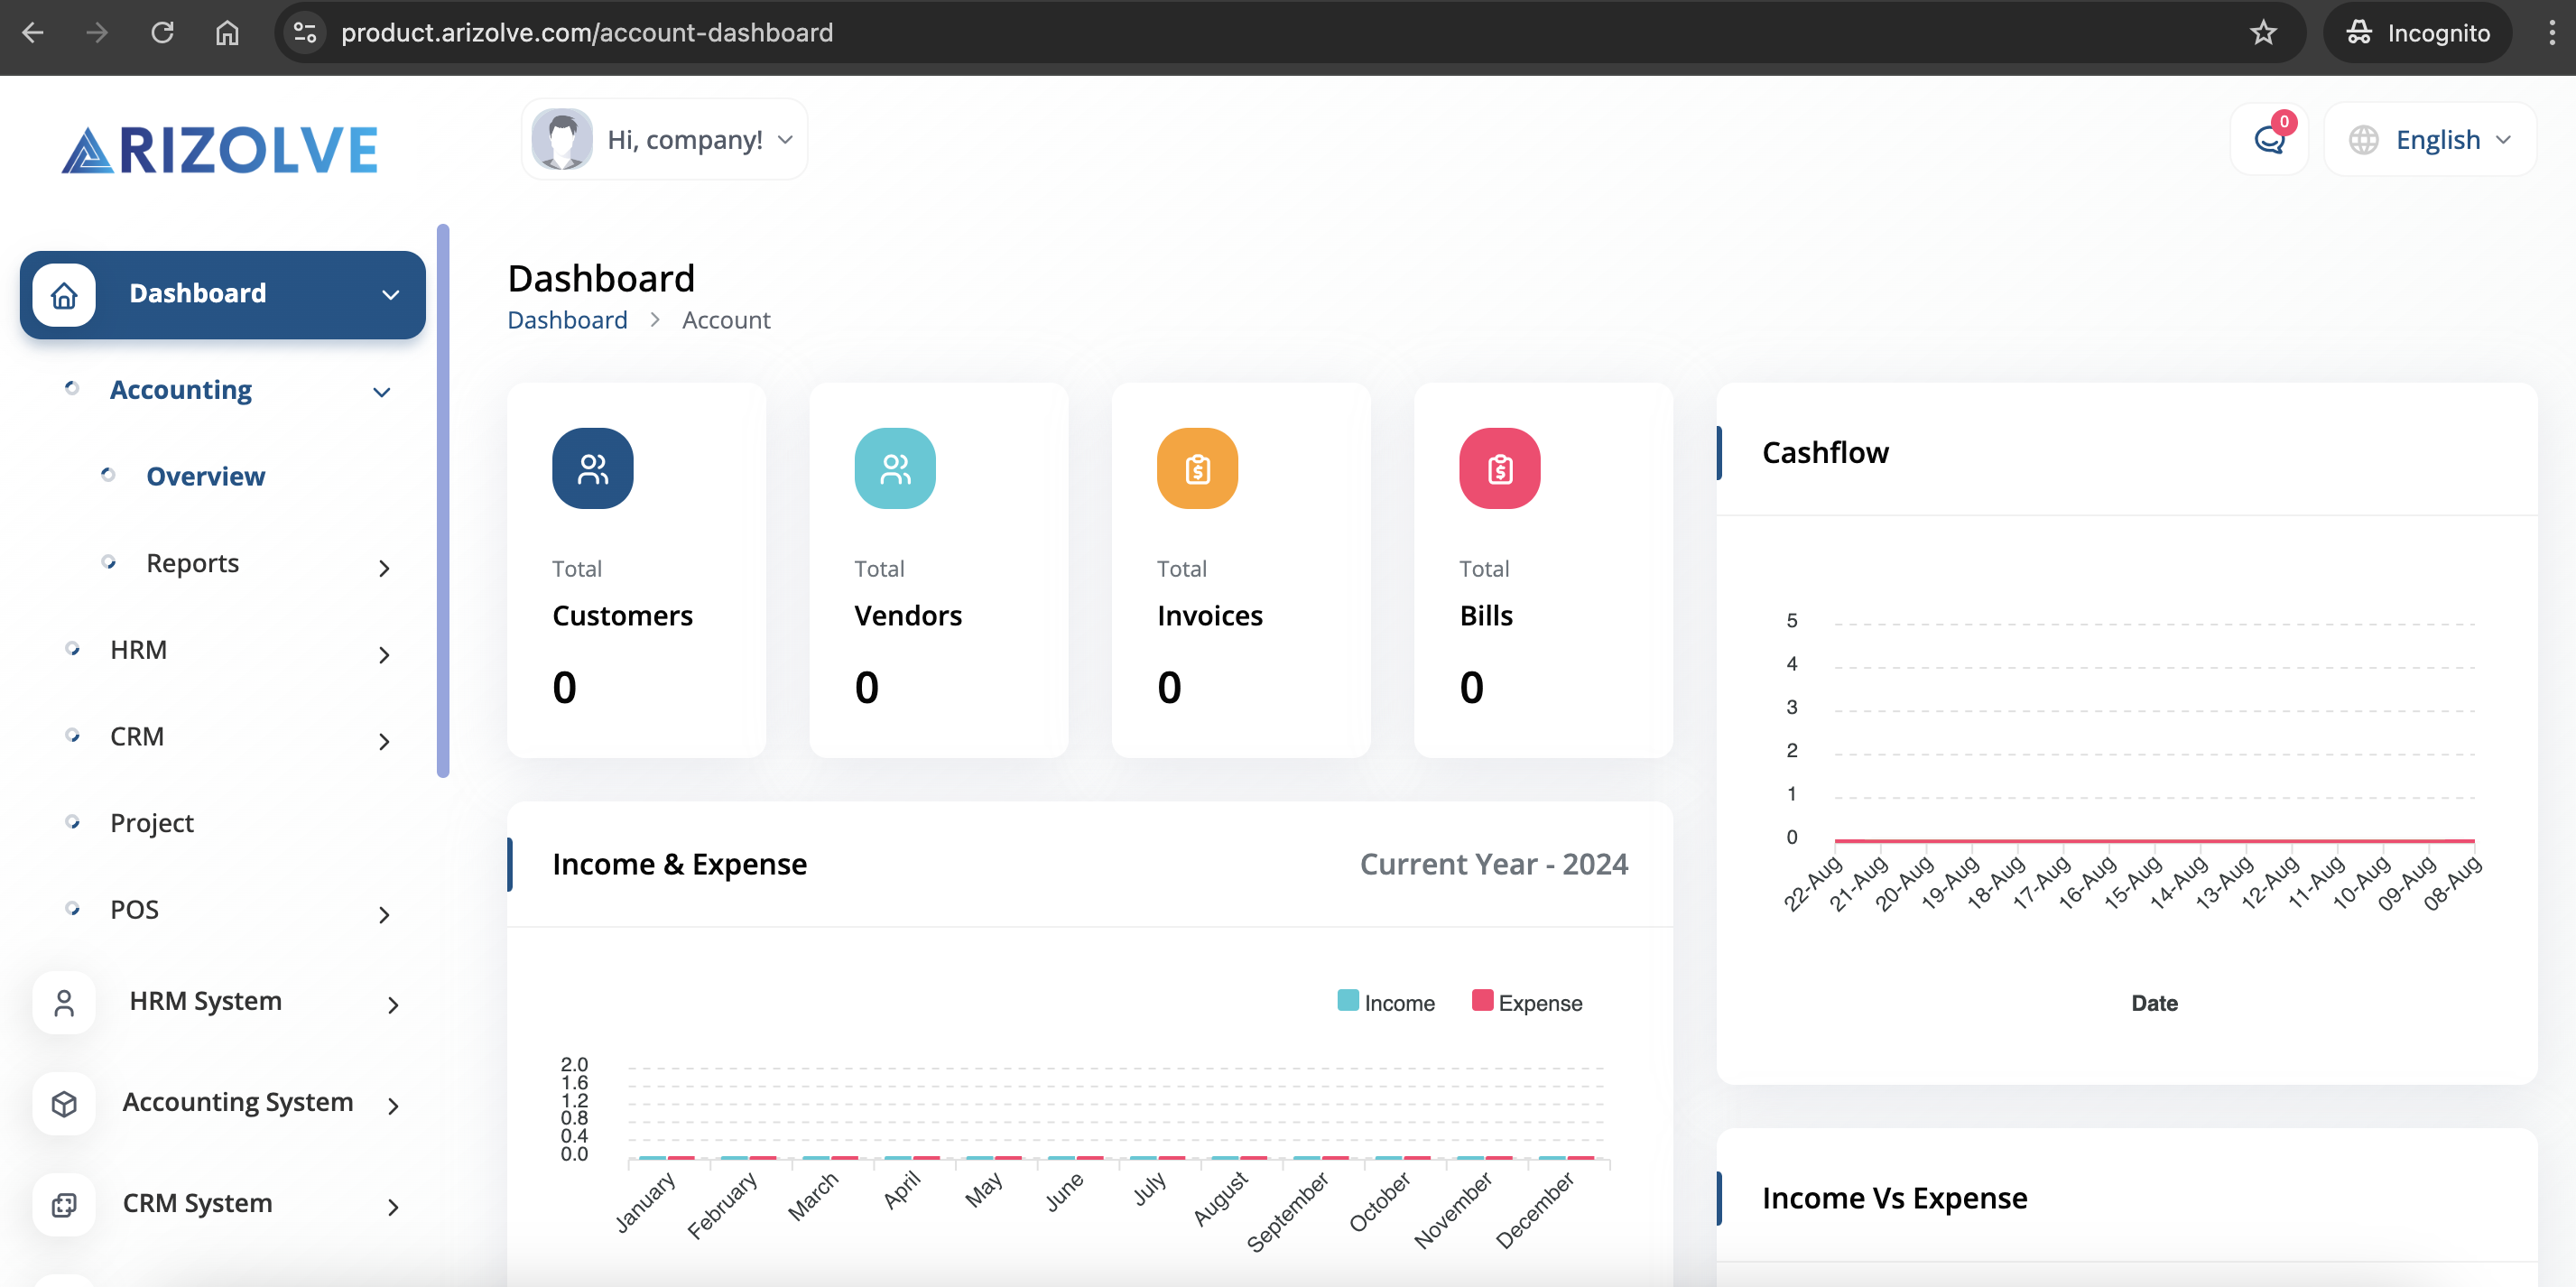Click the teal Total Vendors icon
Screen dimensions: 2576x1287
click(894, 468)
